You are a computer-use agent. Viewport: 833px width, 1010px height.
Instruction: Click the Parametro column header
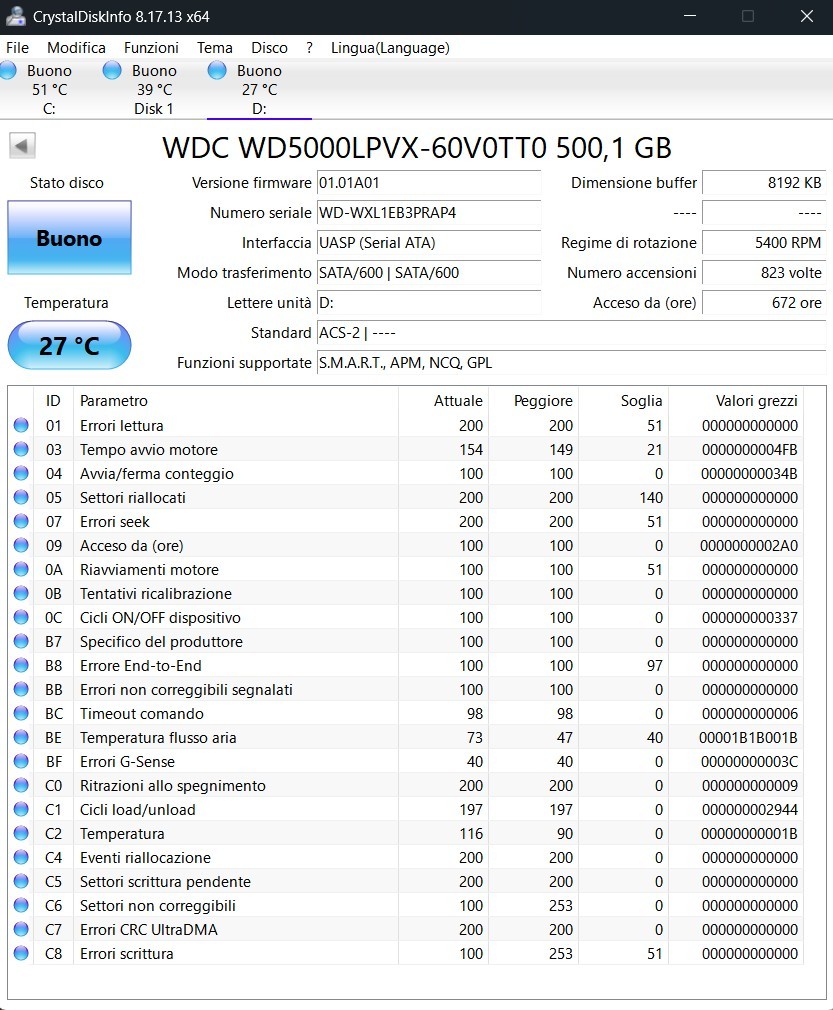[x=236, y=400]
